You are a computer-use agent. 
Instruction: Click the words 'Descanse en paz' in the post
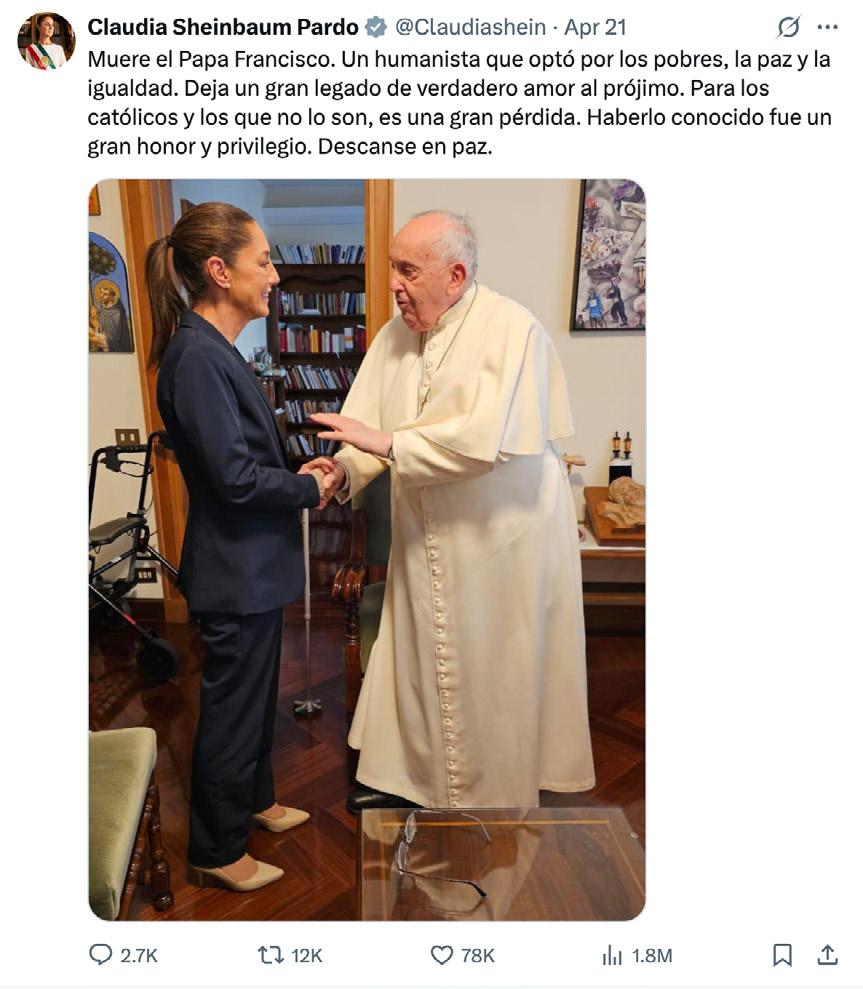point(404,147)
